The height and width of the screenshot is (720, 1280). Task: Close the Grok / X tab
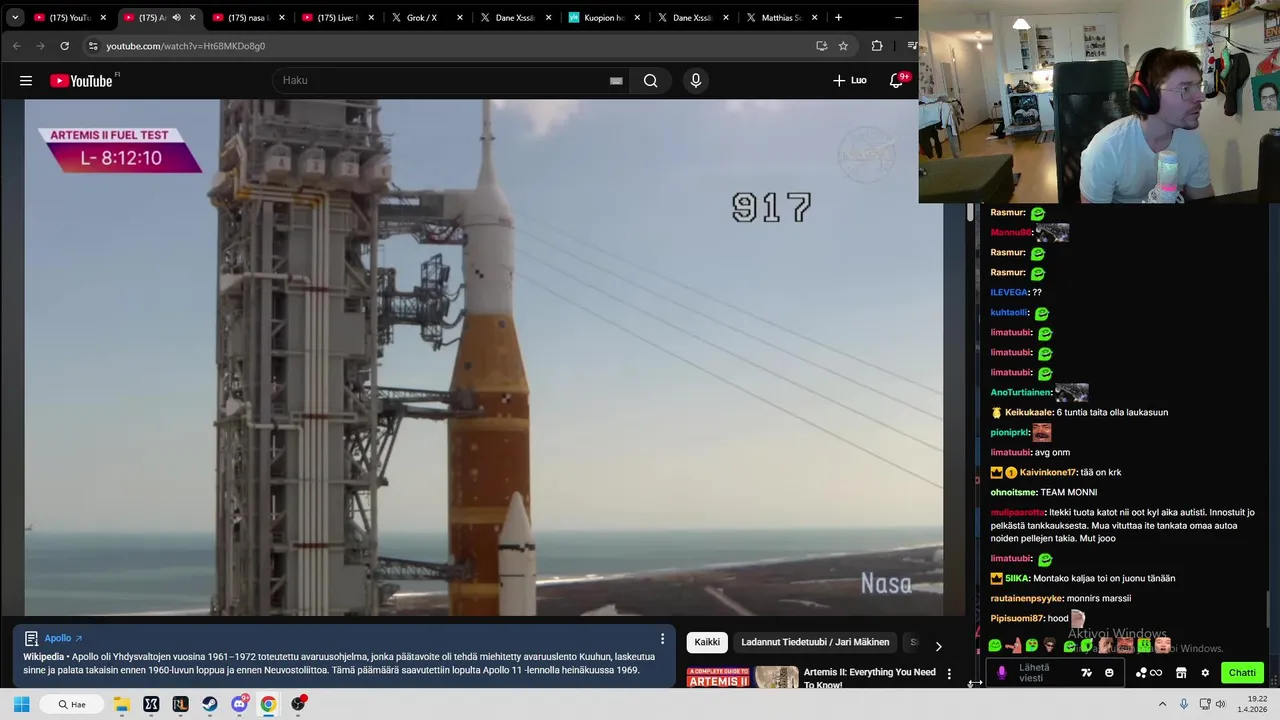[460, 17]
